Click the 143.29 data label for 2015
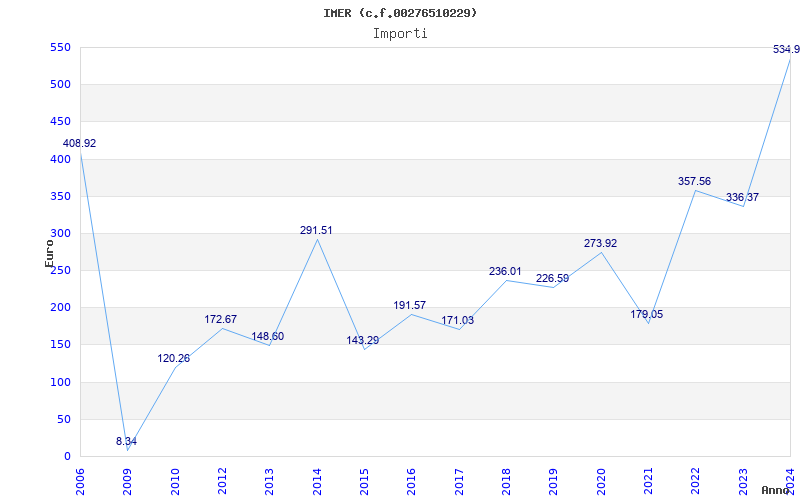This screenshot has width=800, height=500. pos(362,340)
